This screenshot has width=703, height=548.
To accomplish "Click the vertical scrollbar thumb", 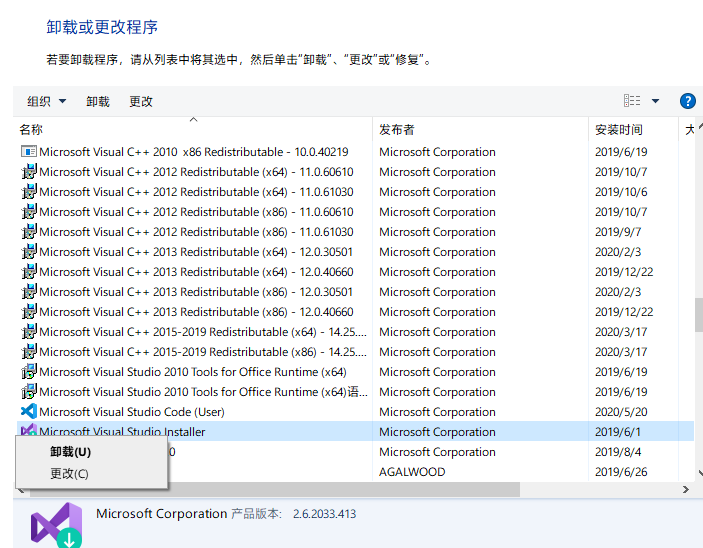I will [699, 315].
